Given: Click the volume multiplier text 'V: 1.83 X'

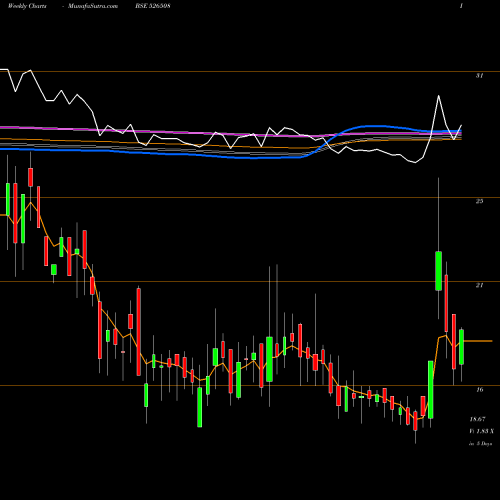Looking at the screenshot, I should [x=481, y=431].
